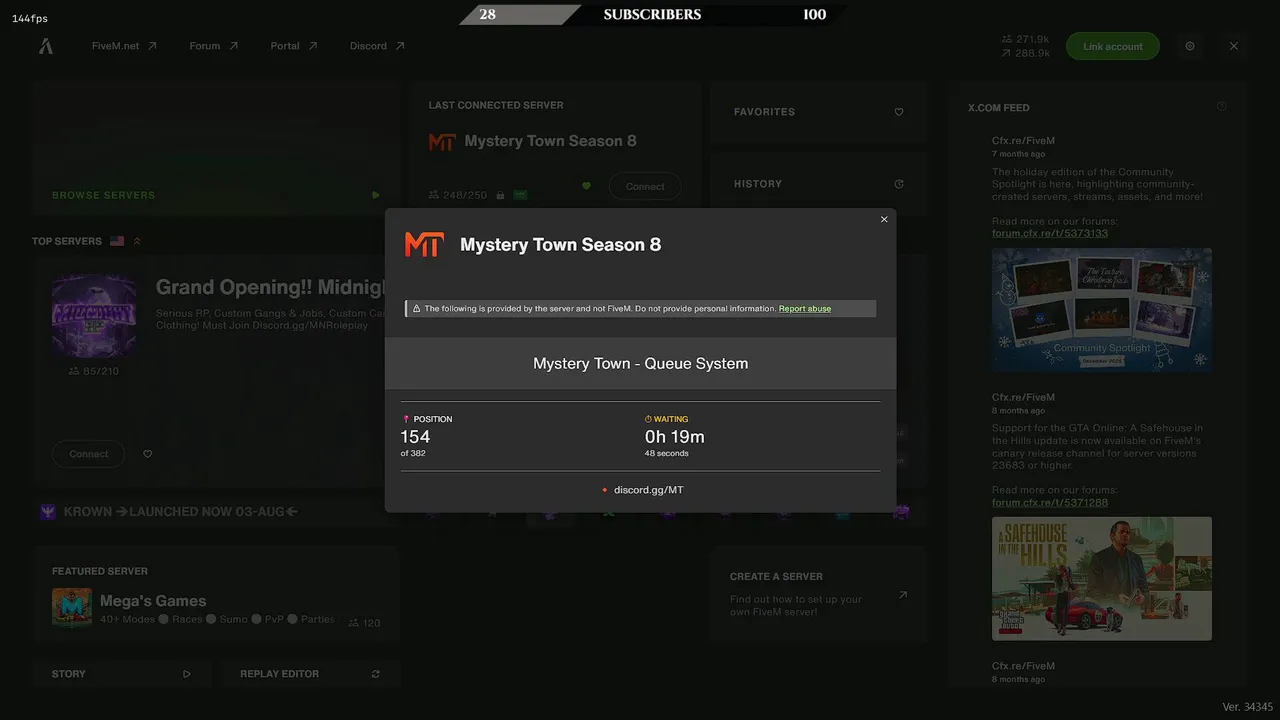The image size is (1280, 720).
Task: Expand the Top Servers chevron
Action: coord(137,241)
